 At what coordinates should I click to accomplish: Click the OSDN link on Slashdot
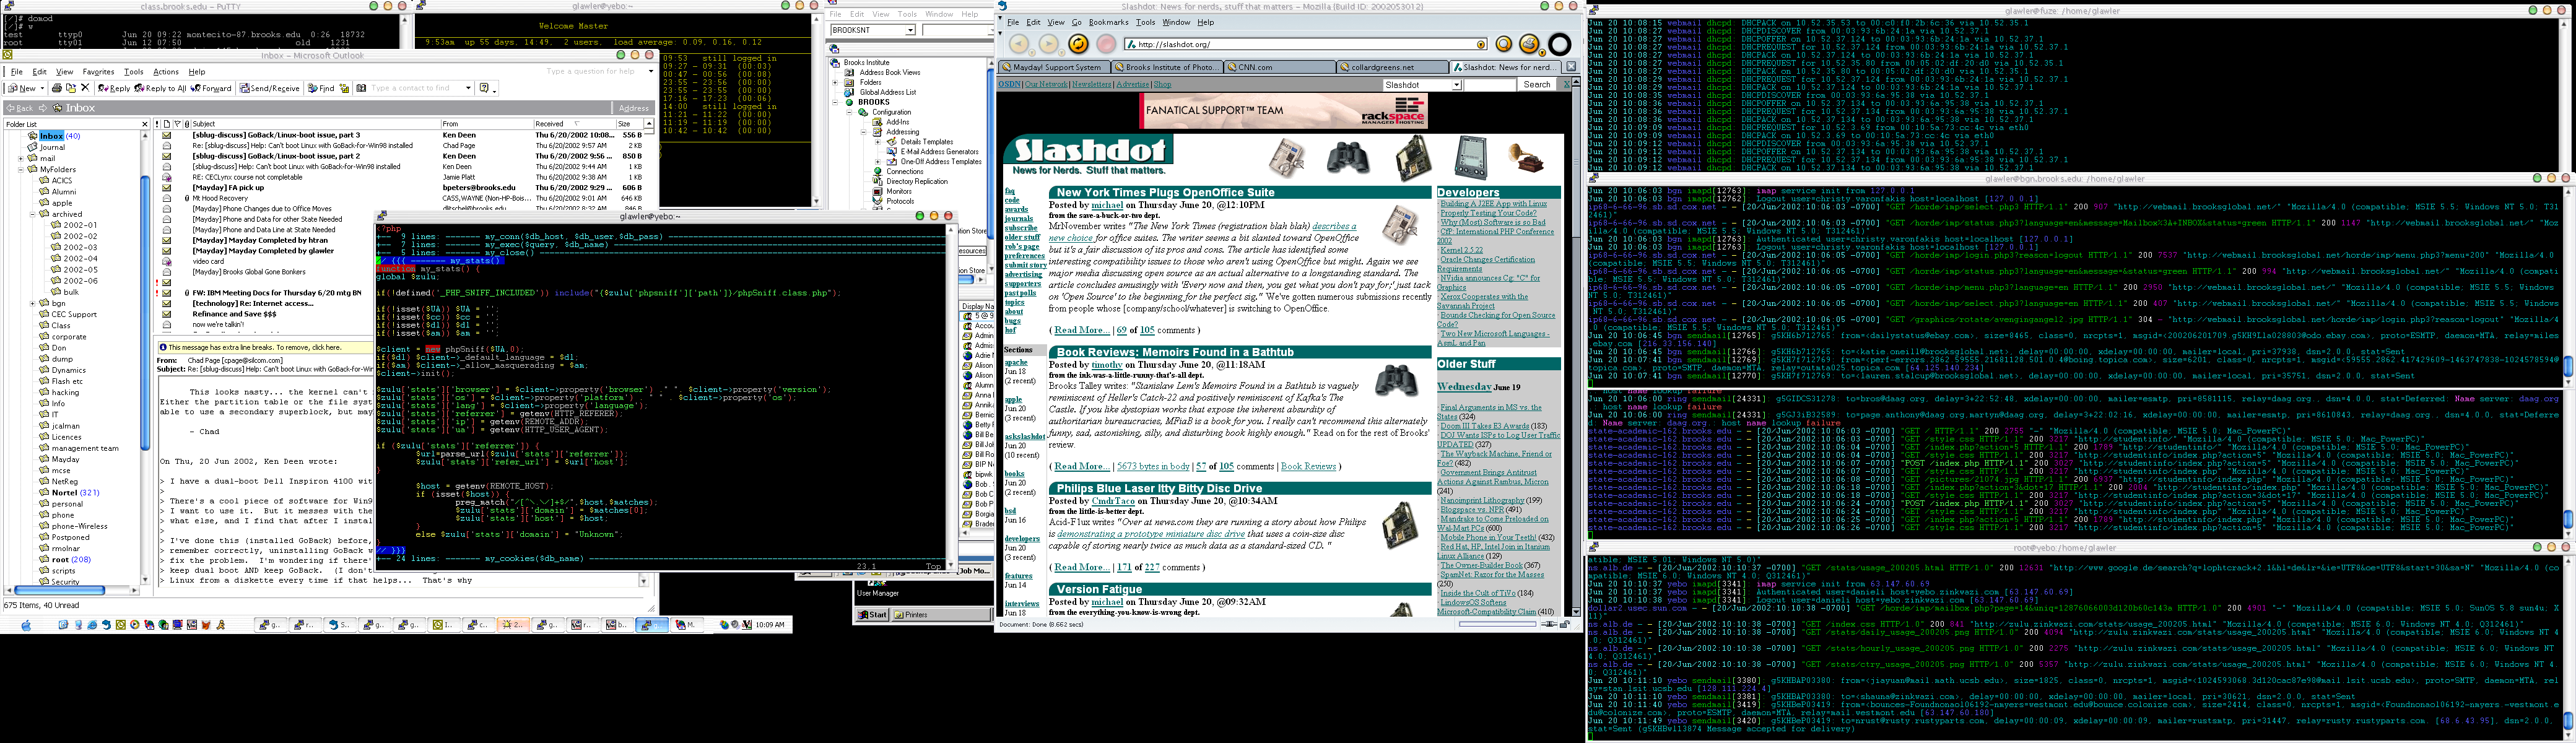tap(1009, 84)
